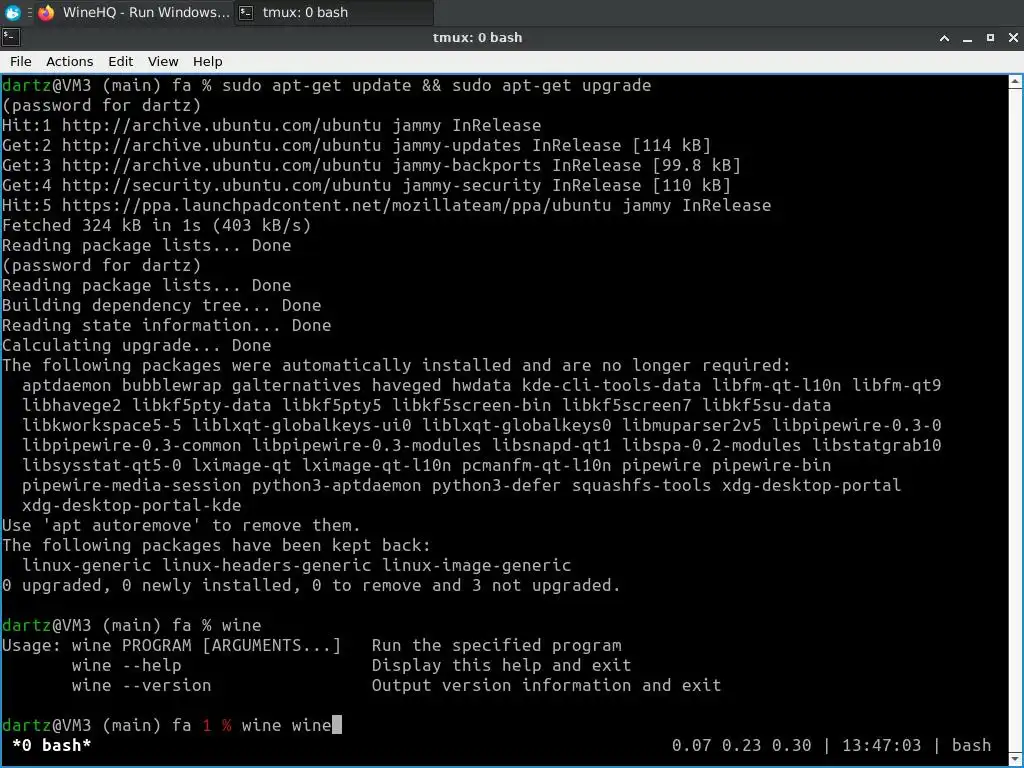Screen dimensions: 1024x768
Task: Close the tmux terminal window
Action: [1013, 38]
